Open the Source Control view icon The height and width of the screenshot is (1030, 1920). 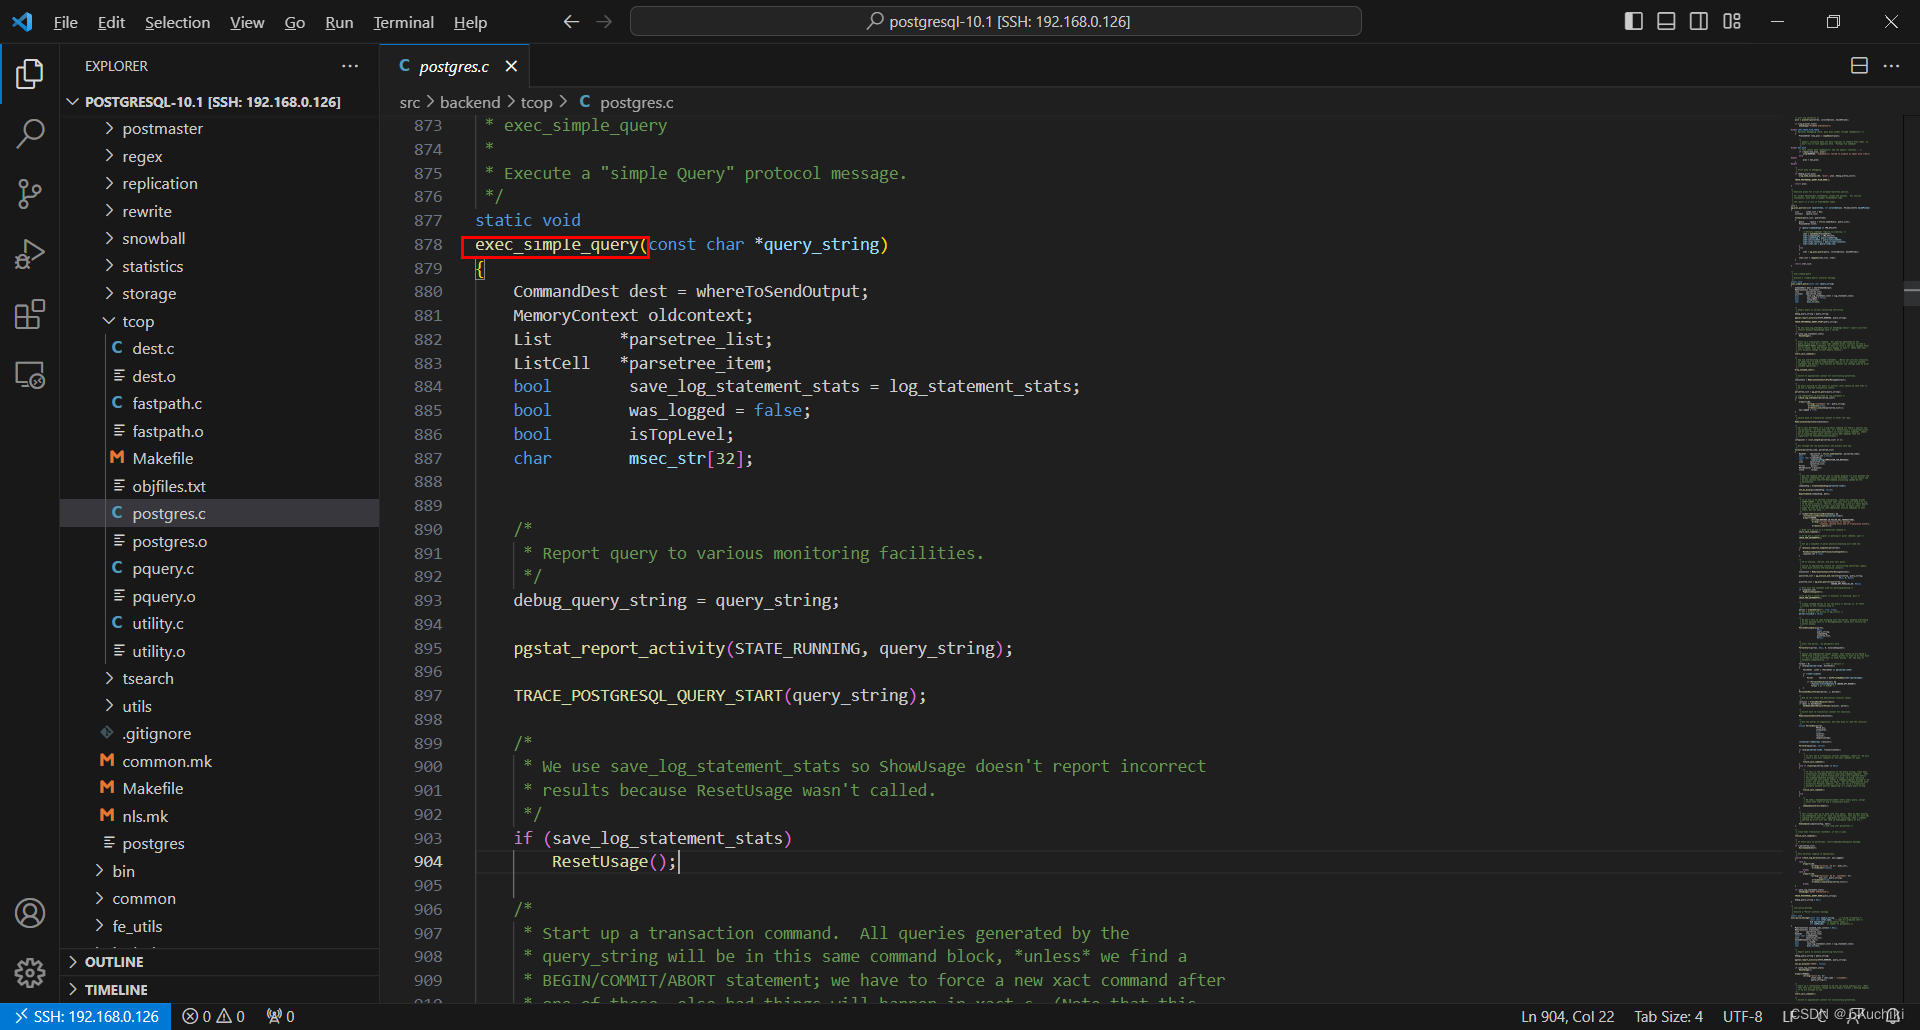tap(30, 194)
